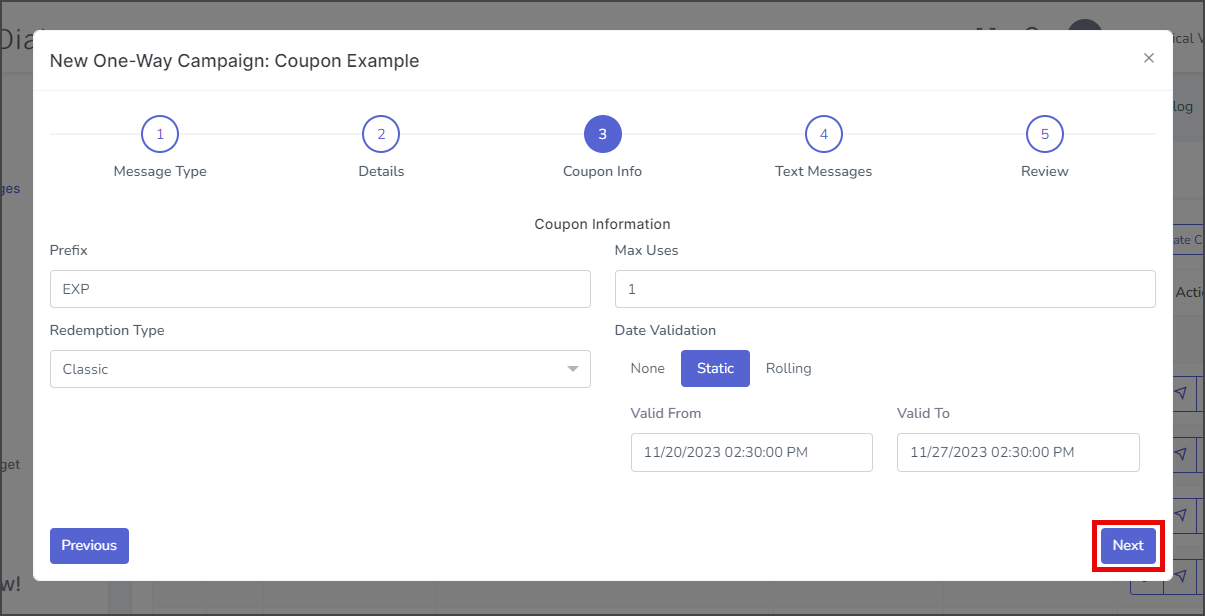Select the Review step label

[1045, 171]
